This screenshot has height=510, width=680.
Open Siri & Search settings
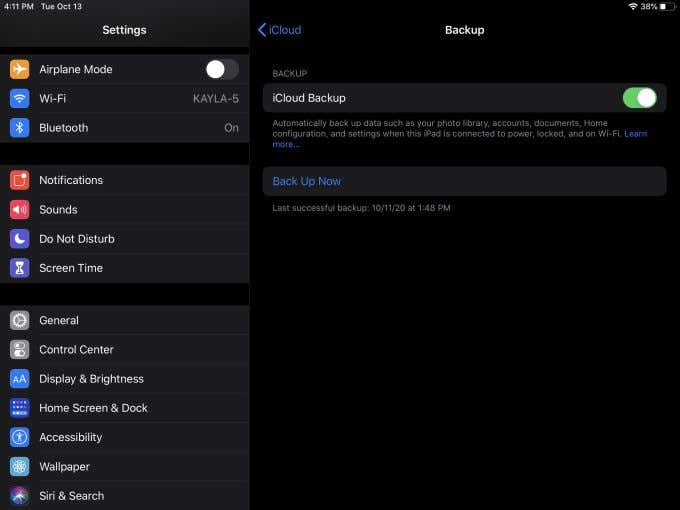[124, 496]
